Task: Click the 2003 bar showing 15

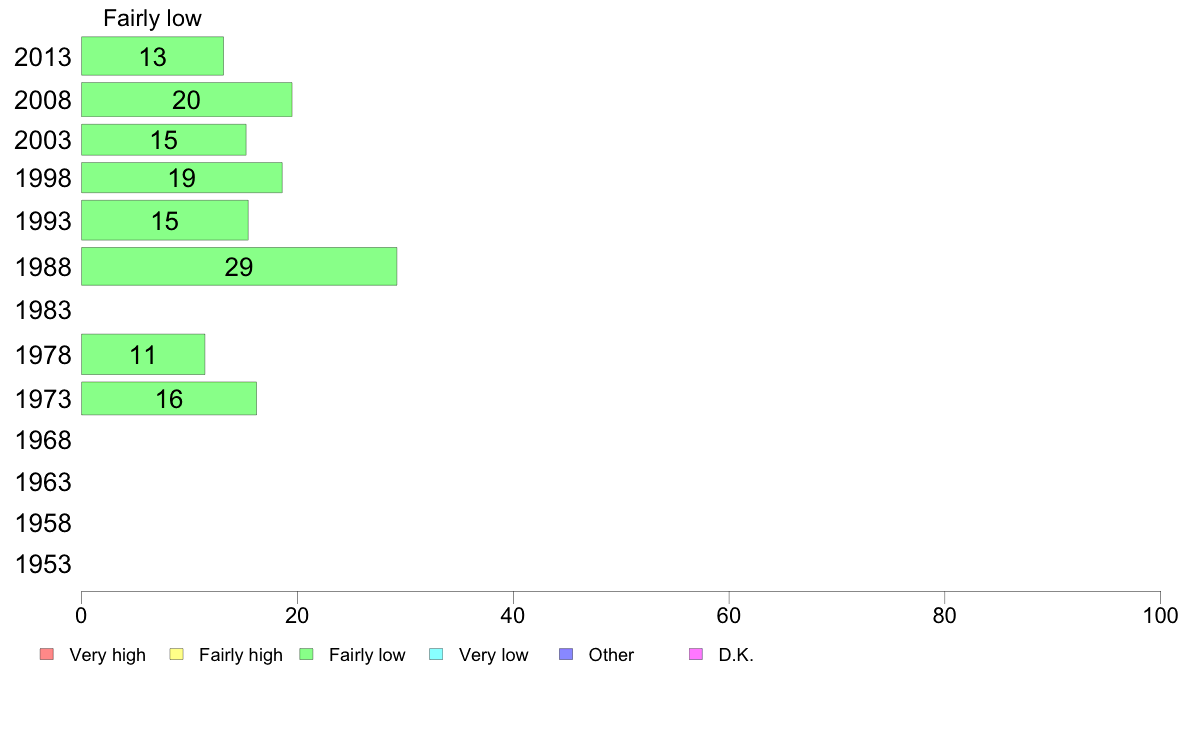Action: coord(163,140)
